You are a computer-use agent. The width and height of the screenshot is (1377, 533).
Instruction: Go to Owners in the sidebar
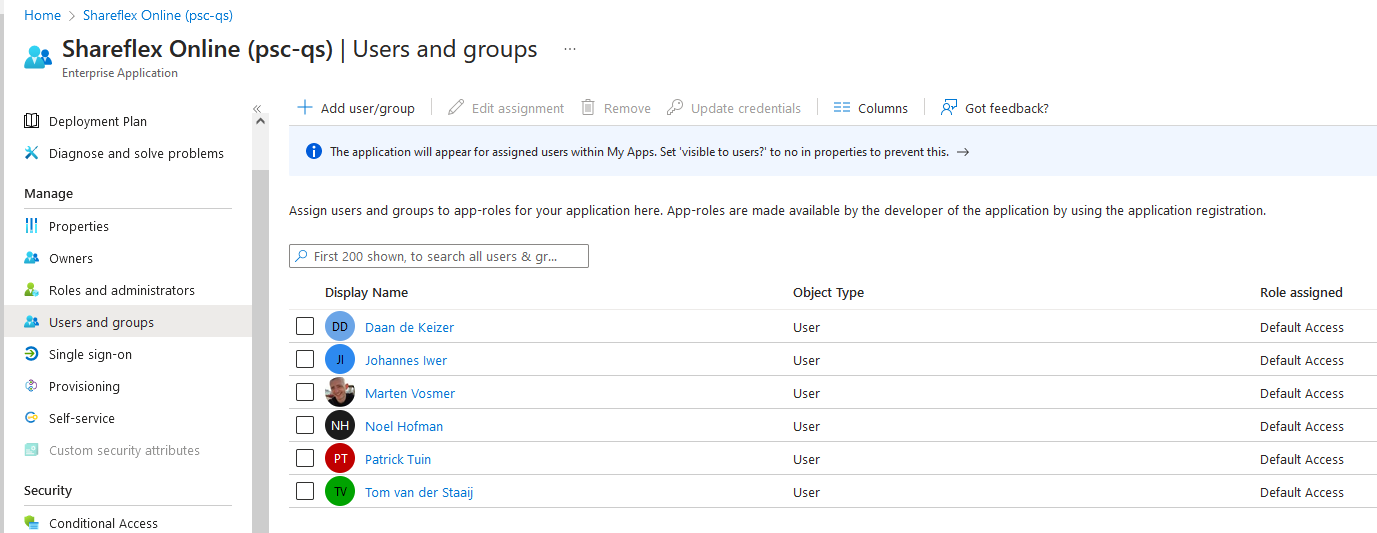[71, 258]
